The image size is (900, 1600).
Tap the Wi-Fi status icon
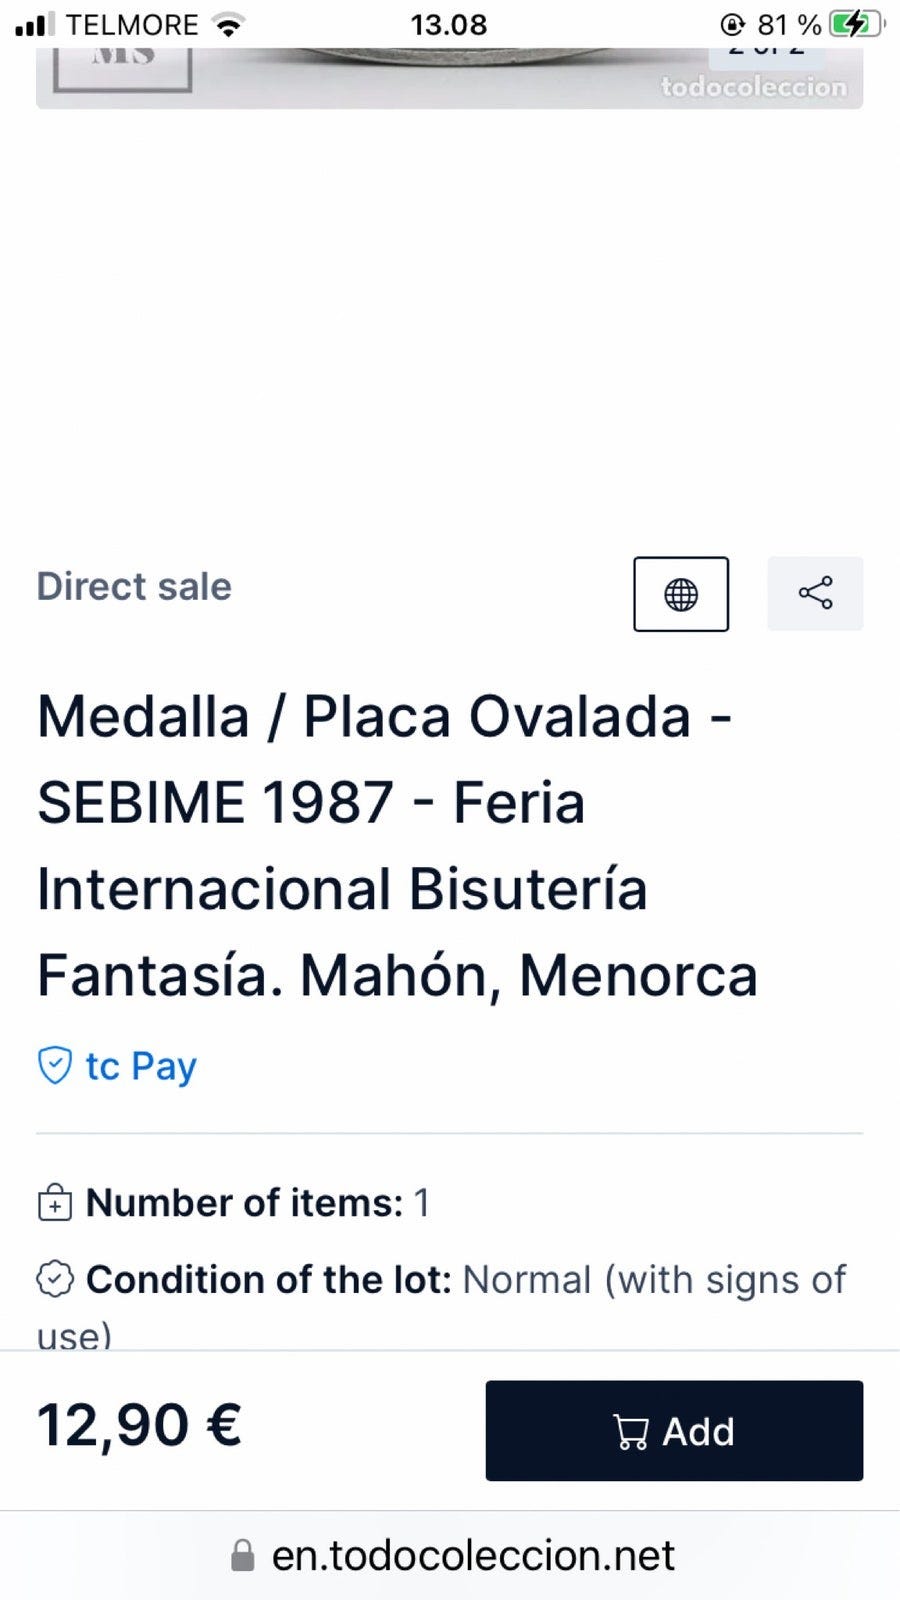[229, 25]
